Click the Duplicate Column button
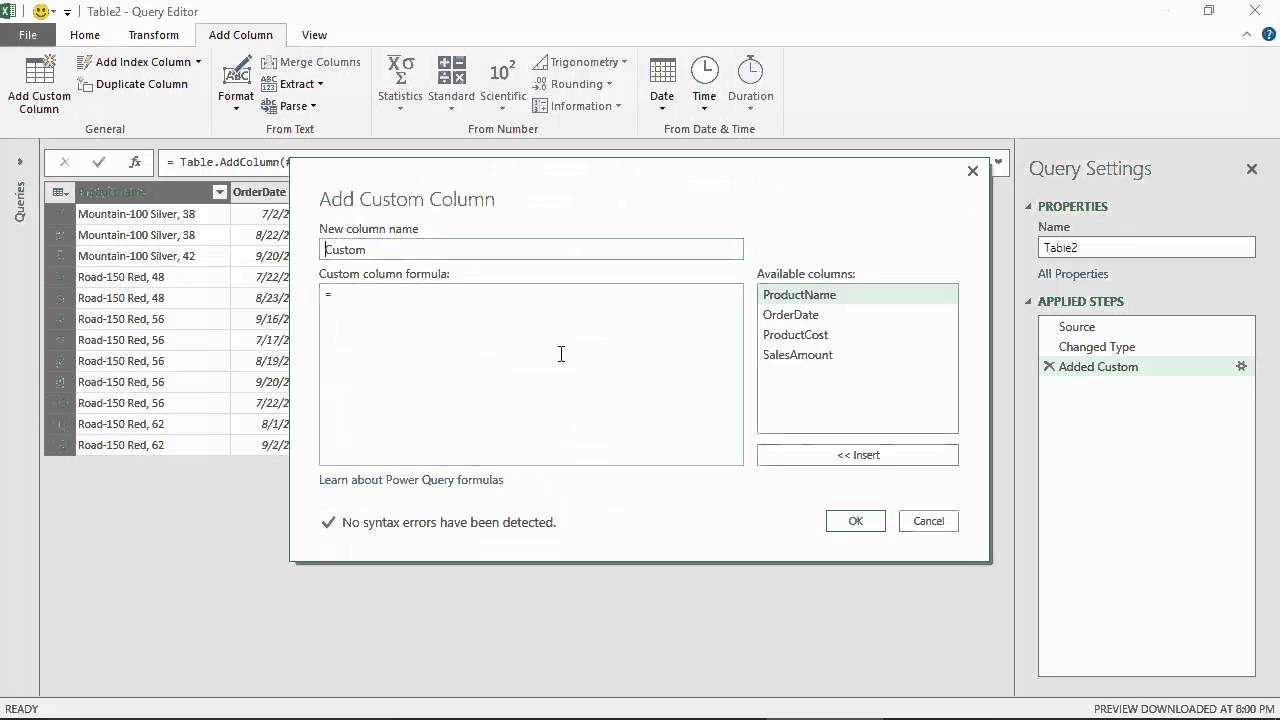The image size is (1280, 720). pos(132,84)
